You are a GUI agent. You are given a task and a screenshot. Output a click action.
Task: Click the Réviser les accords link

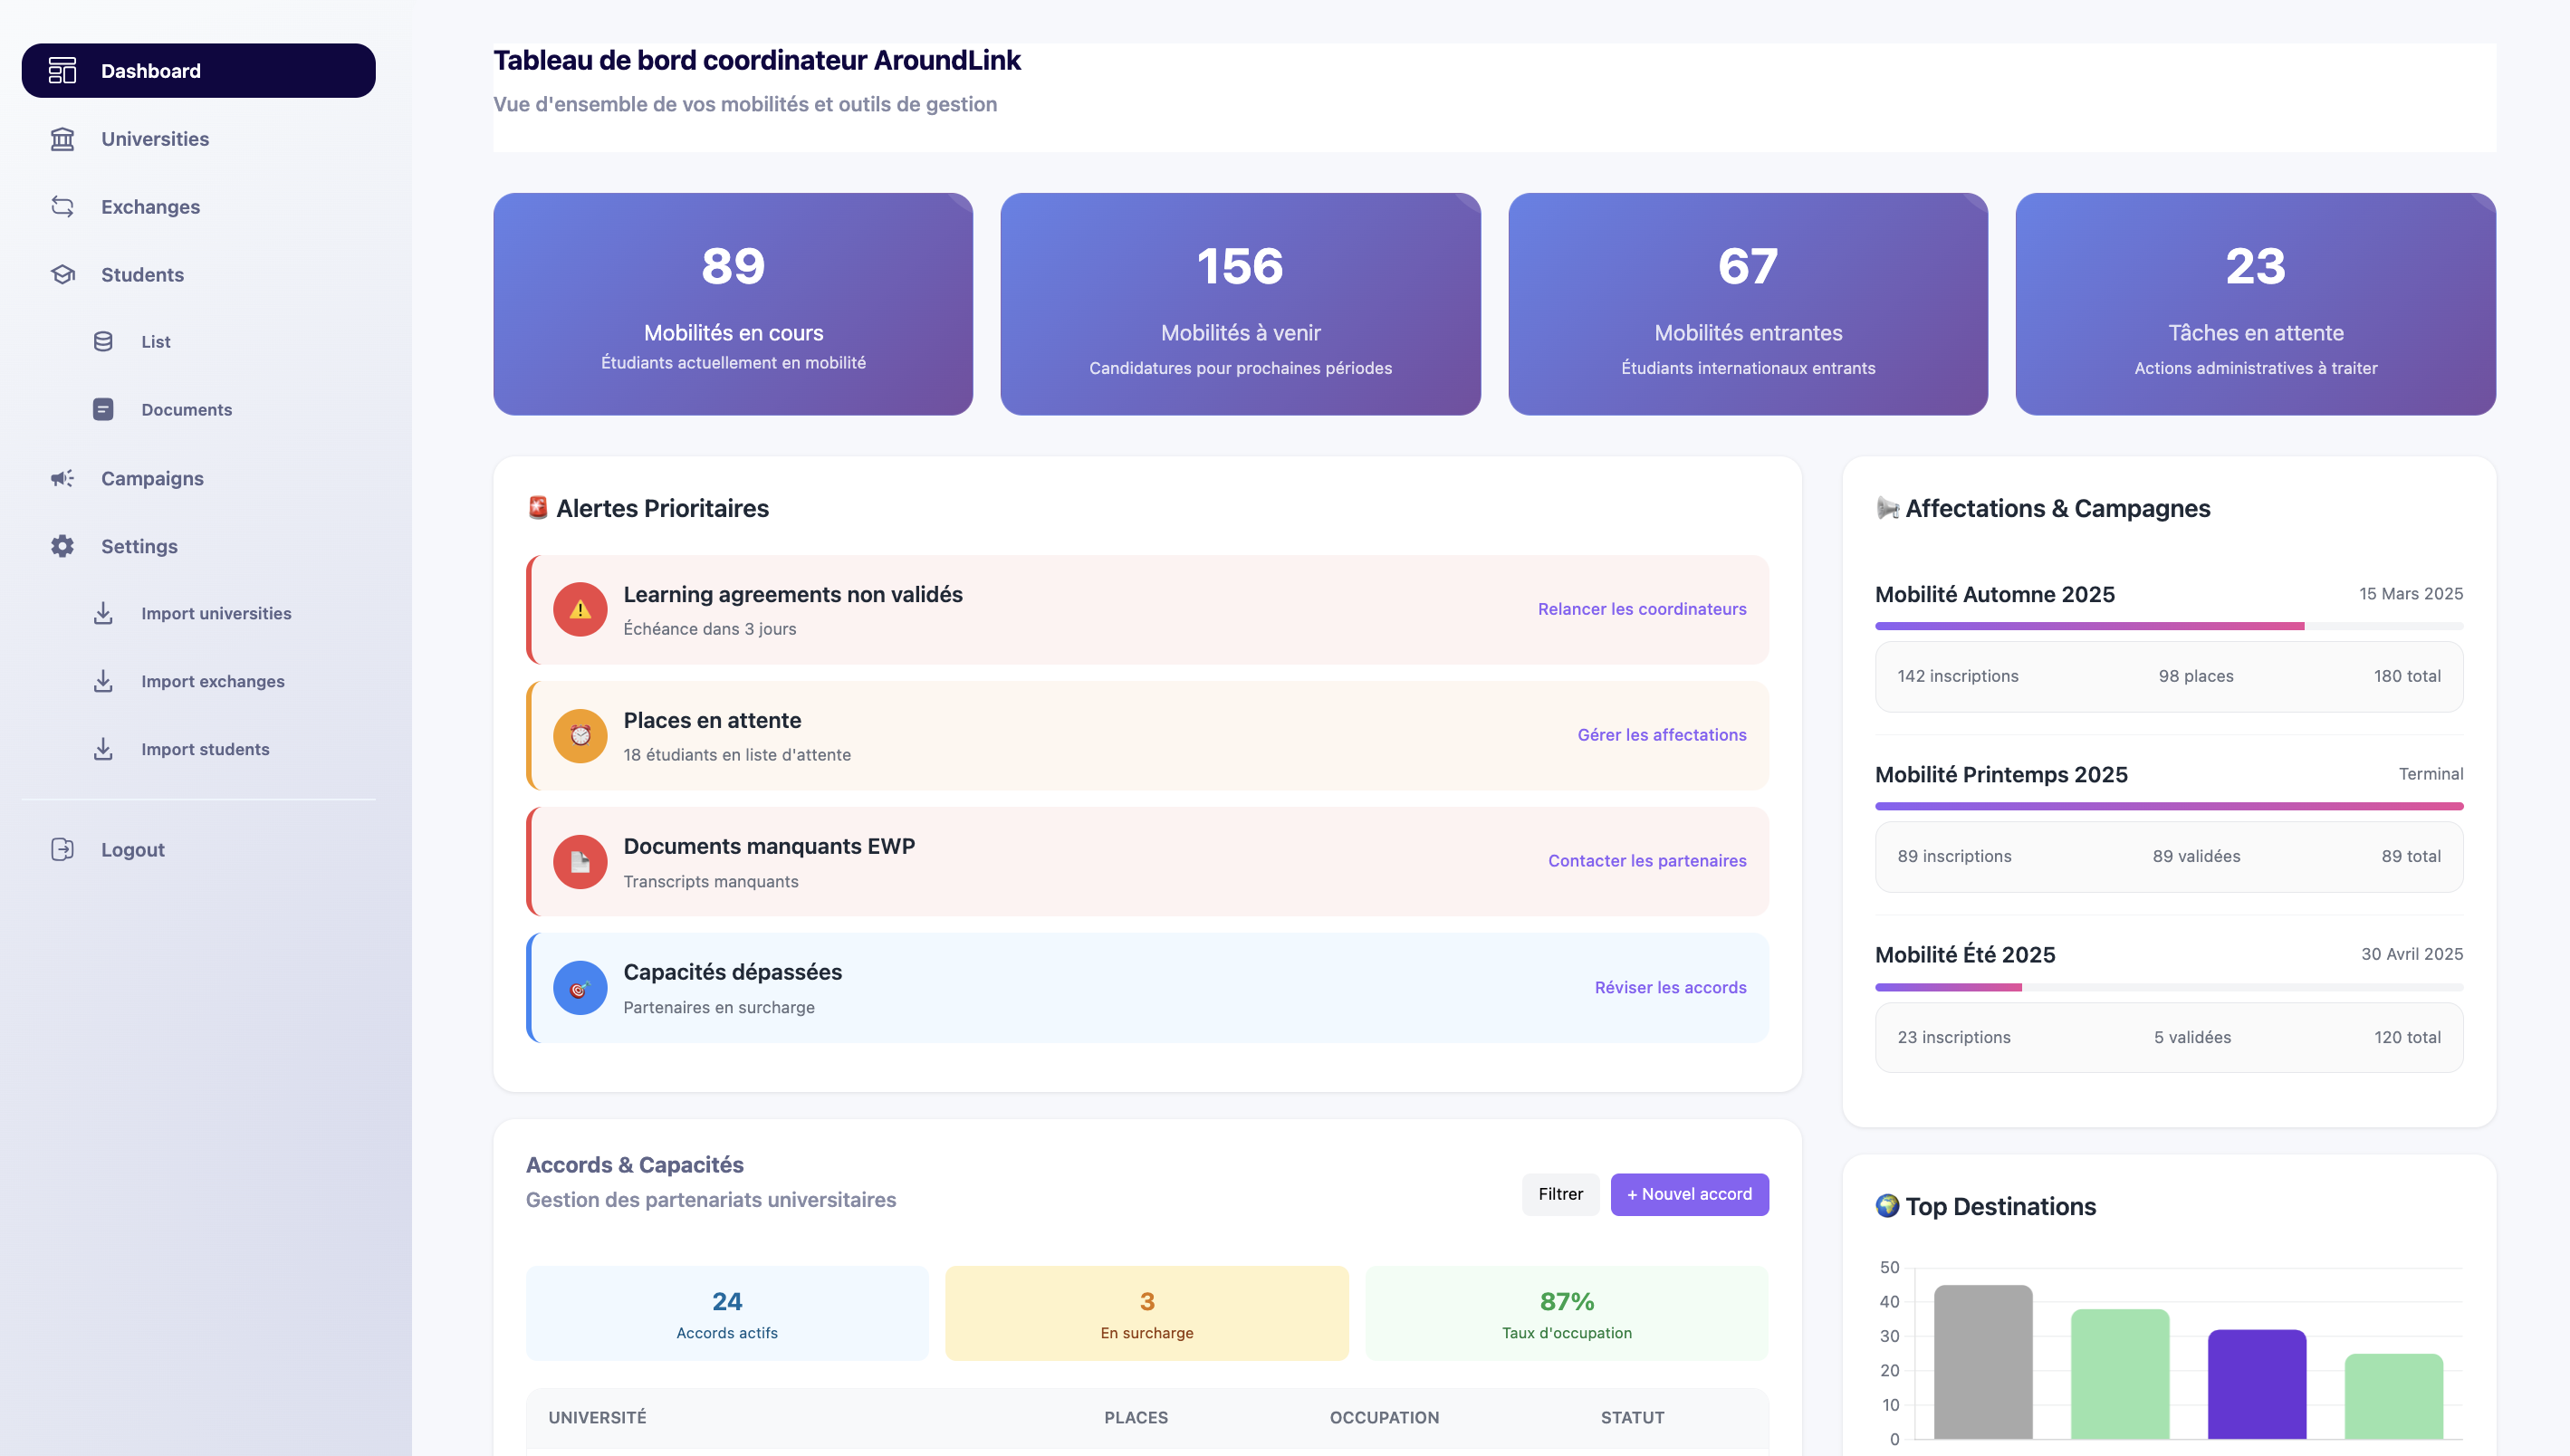point(1670,988)
